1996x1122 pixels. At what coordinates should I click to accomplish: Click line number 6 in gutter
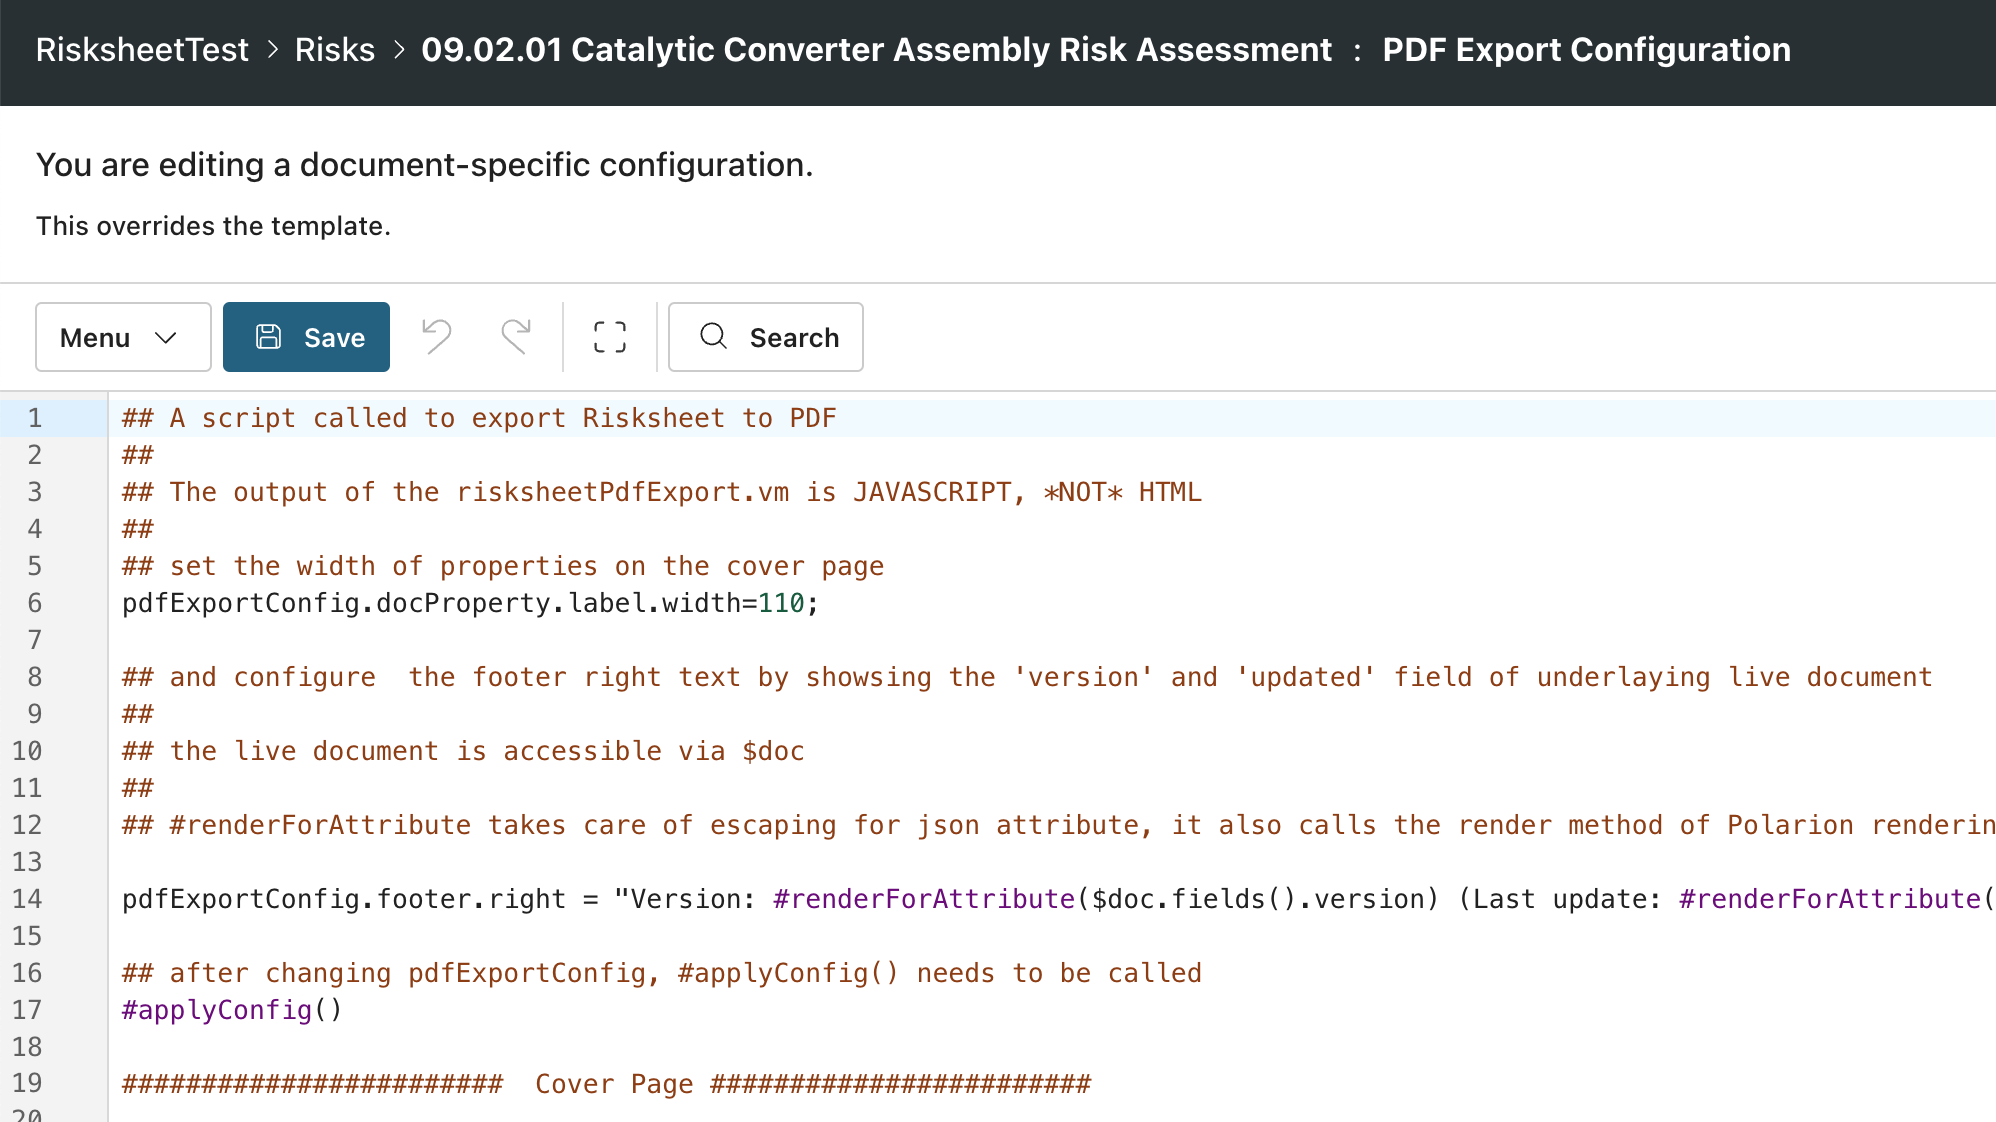click(x=35, y=603)
